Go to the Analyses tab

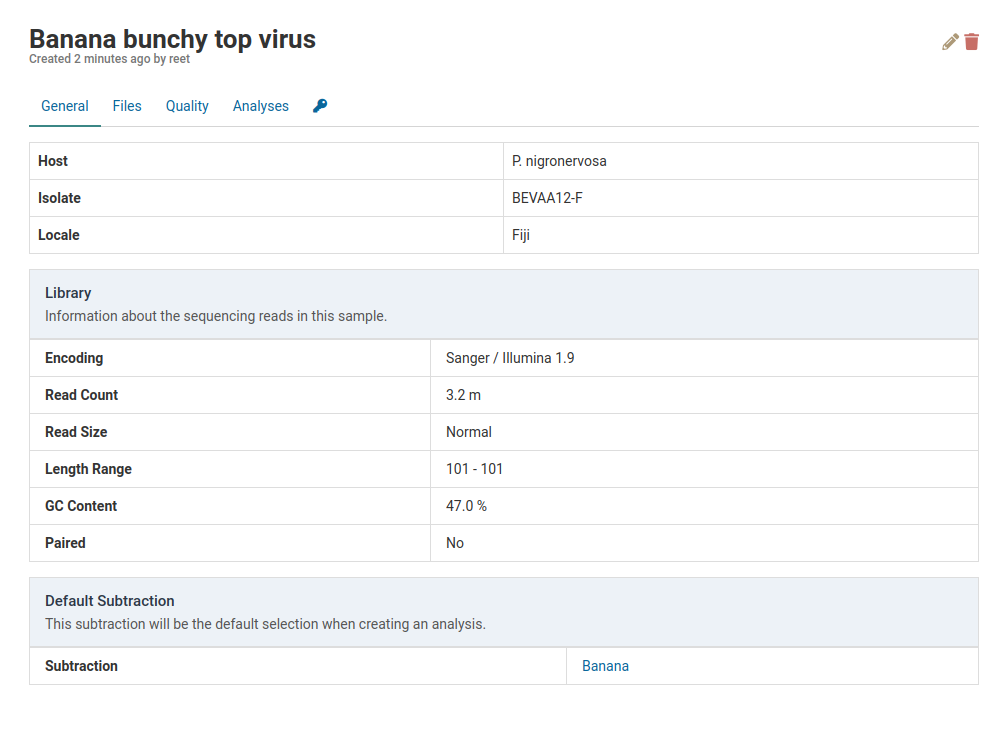261,106
